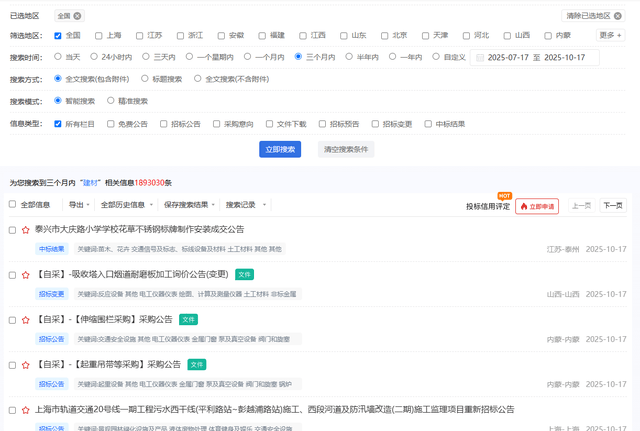Open the 导出 dropdown
Viewport: 640px width, 431px height.
coord(78,205)
